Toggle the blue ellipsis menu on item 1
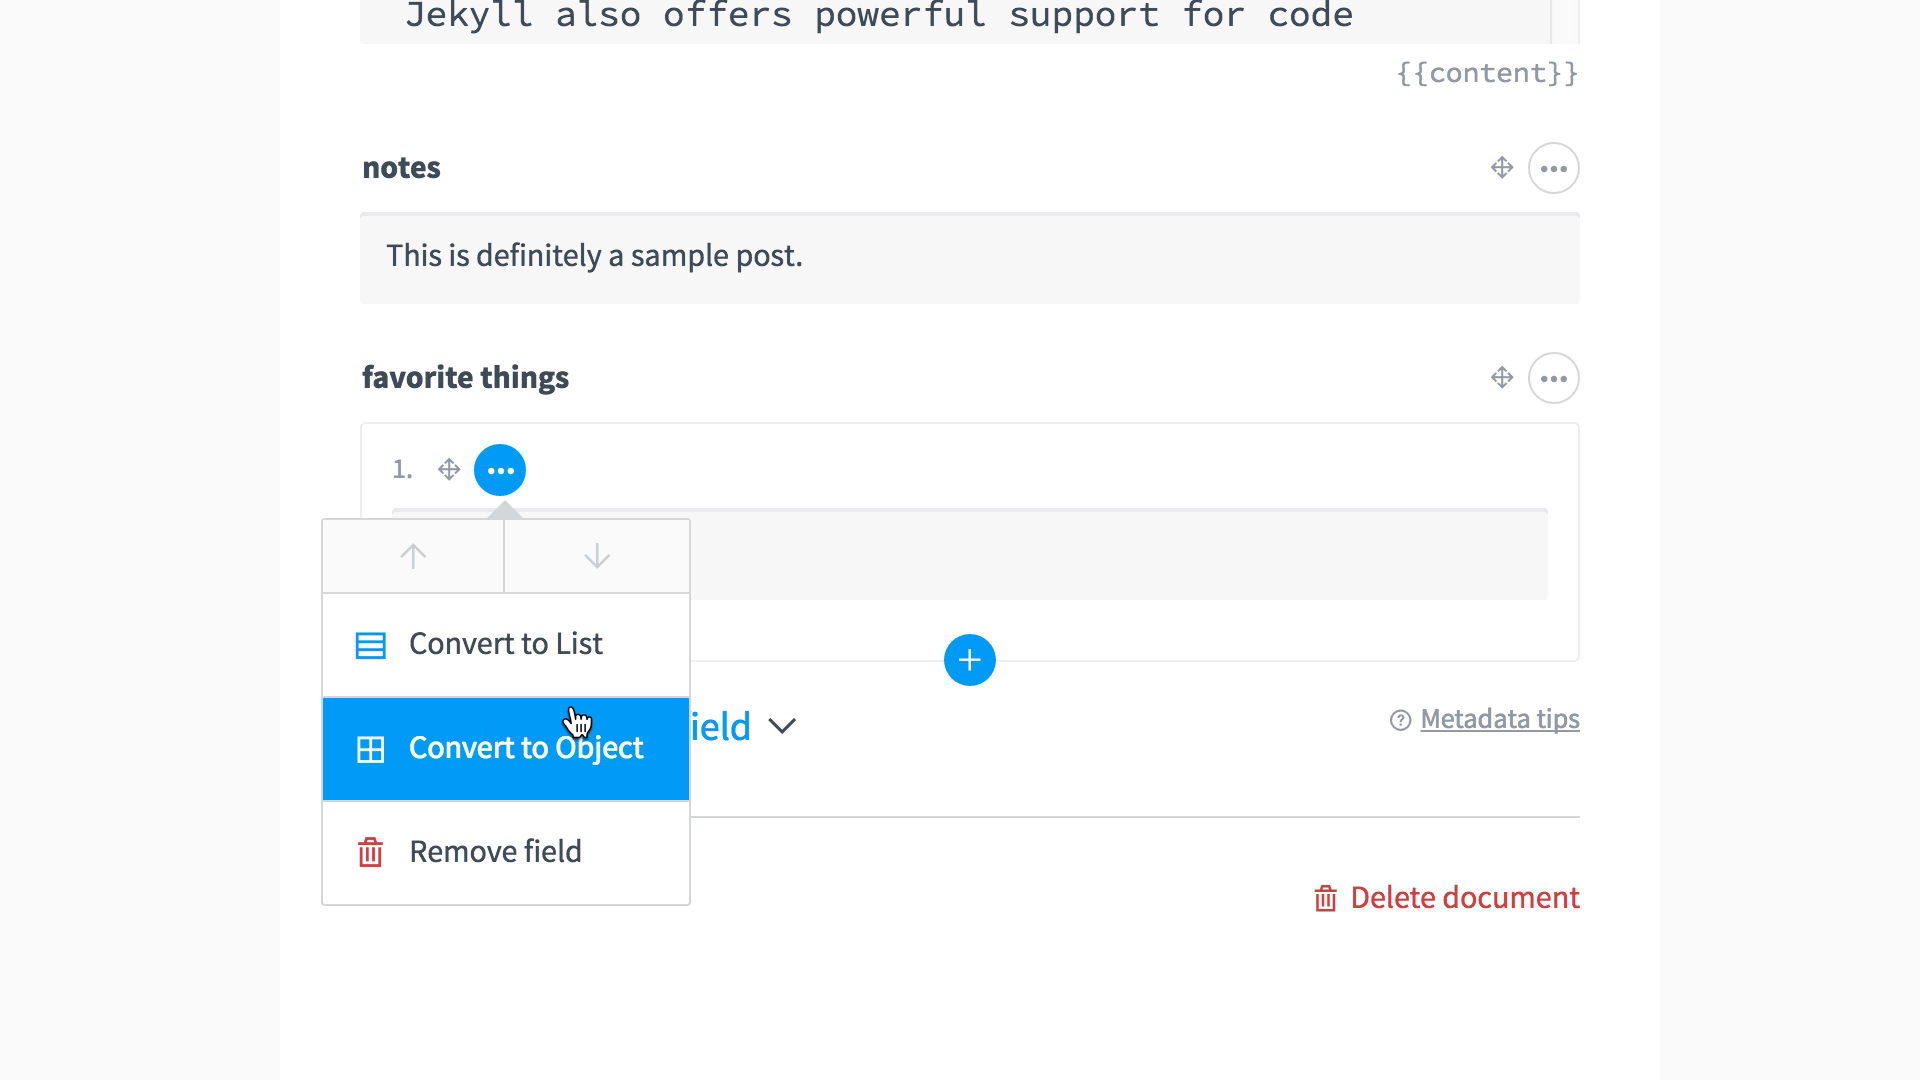This screenshot has width=1920, height=1080. 500,470
